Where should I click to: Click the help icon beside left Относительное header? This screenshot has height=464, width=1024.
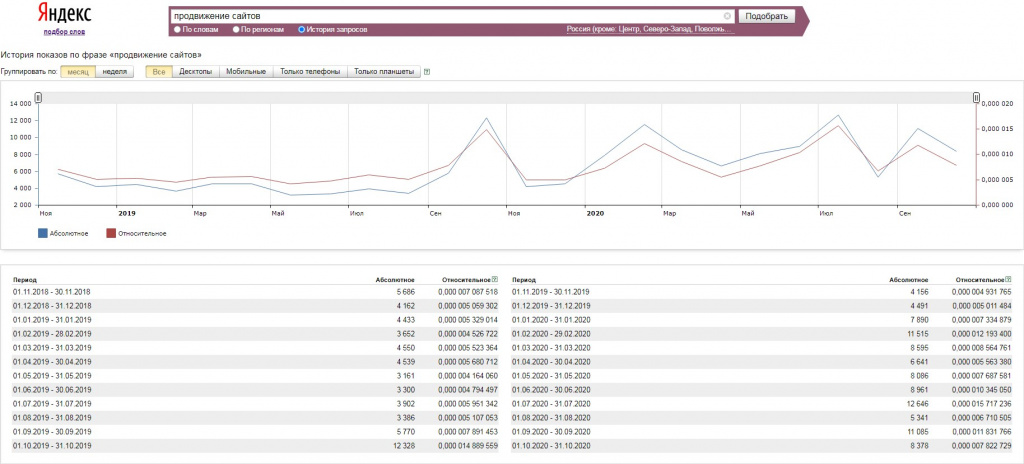pos(496,279)
